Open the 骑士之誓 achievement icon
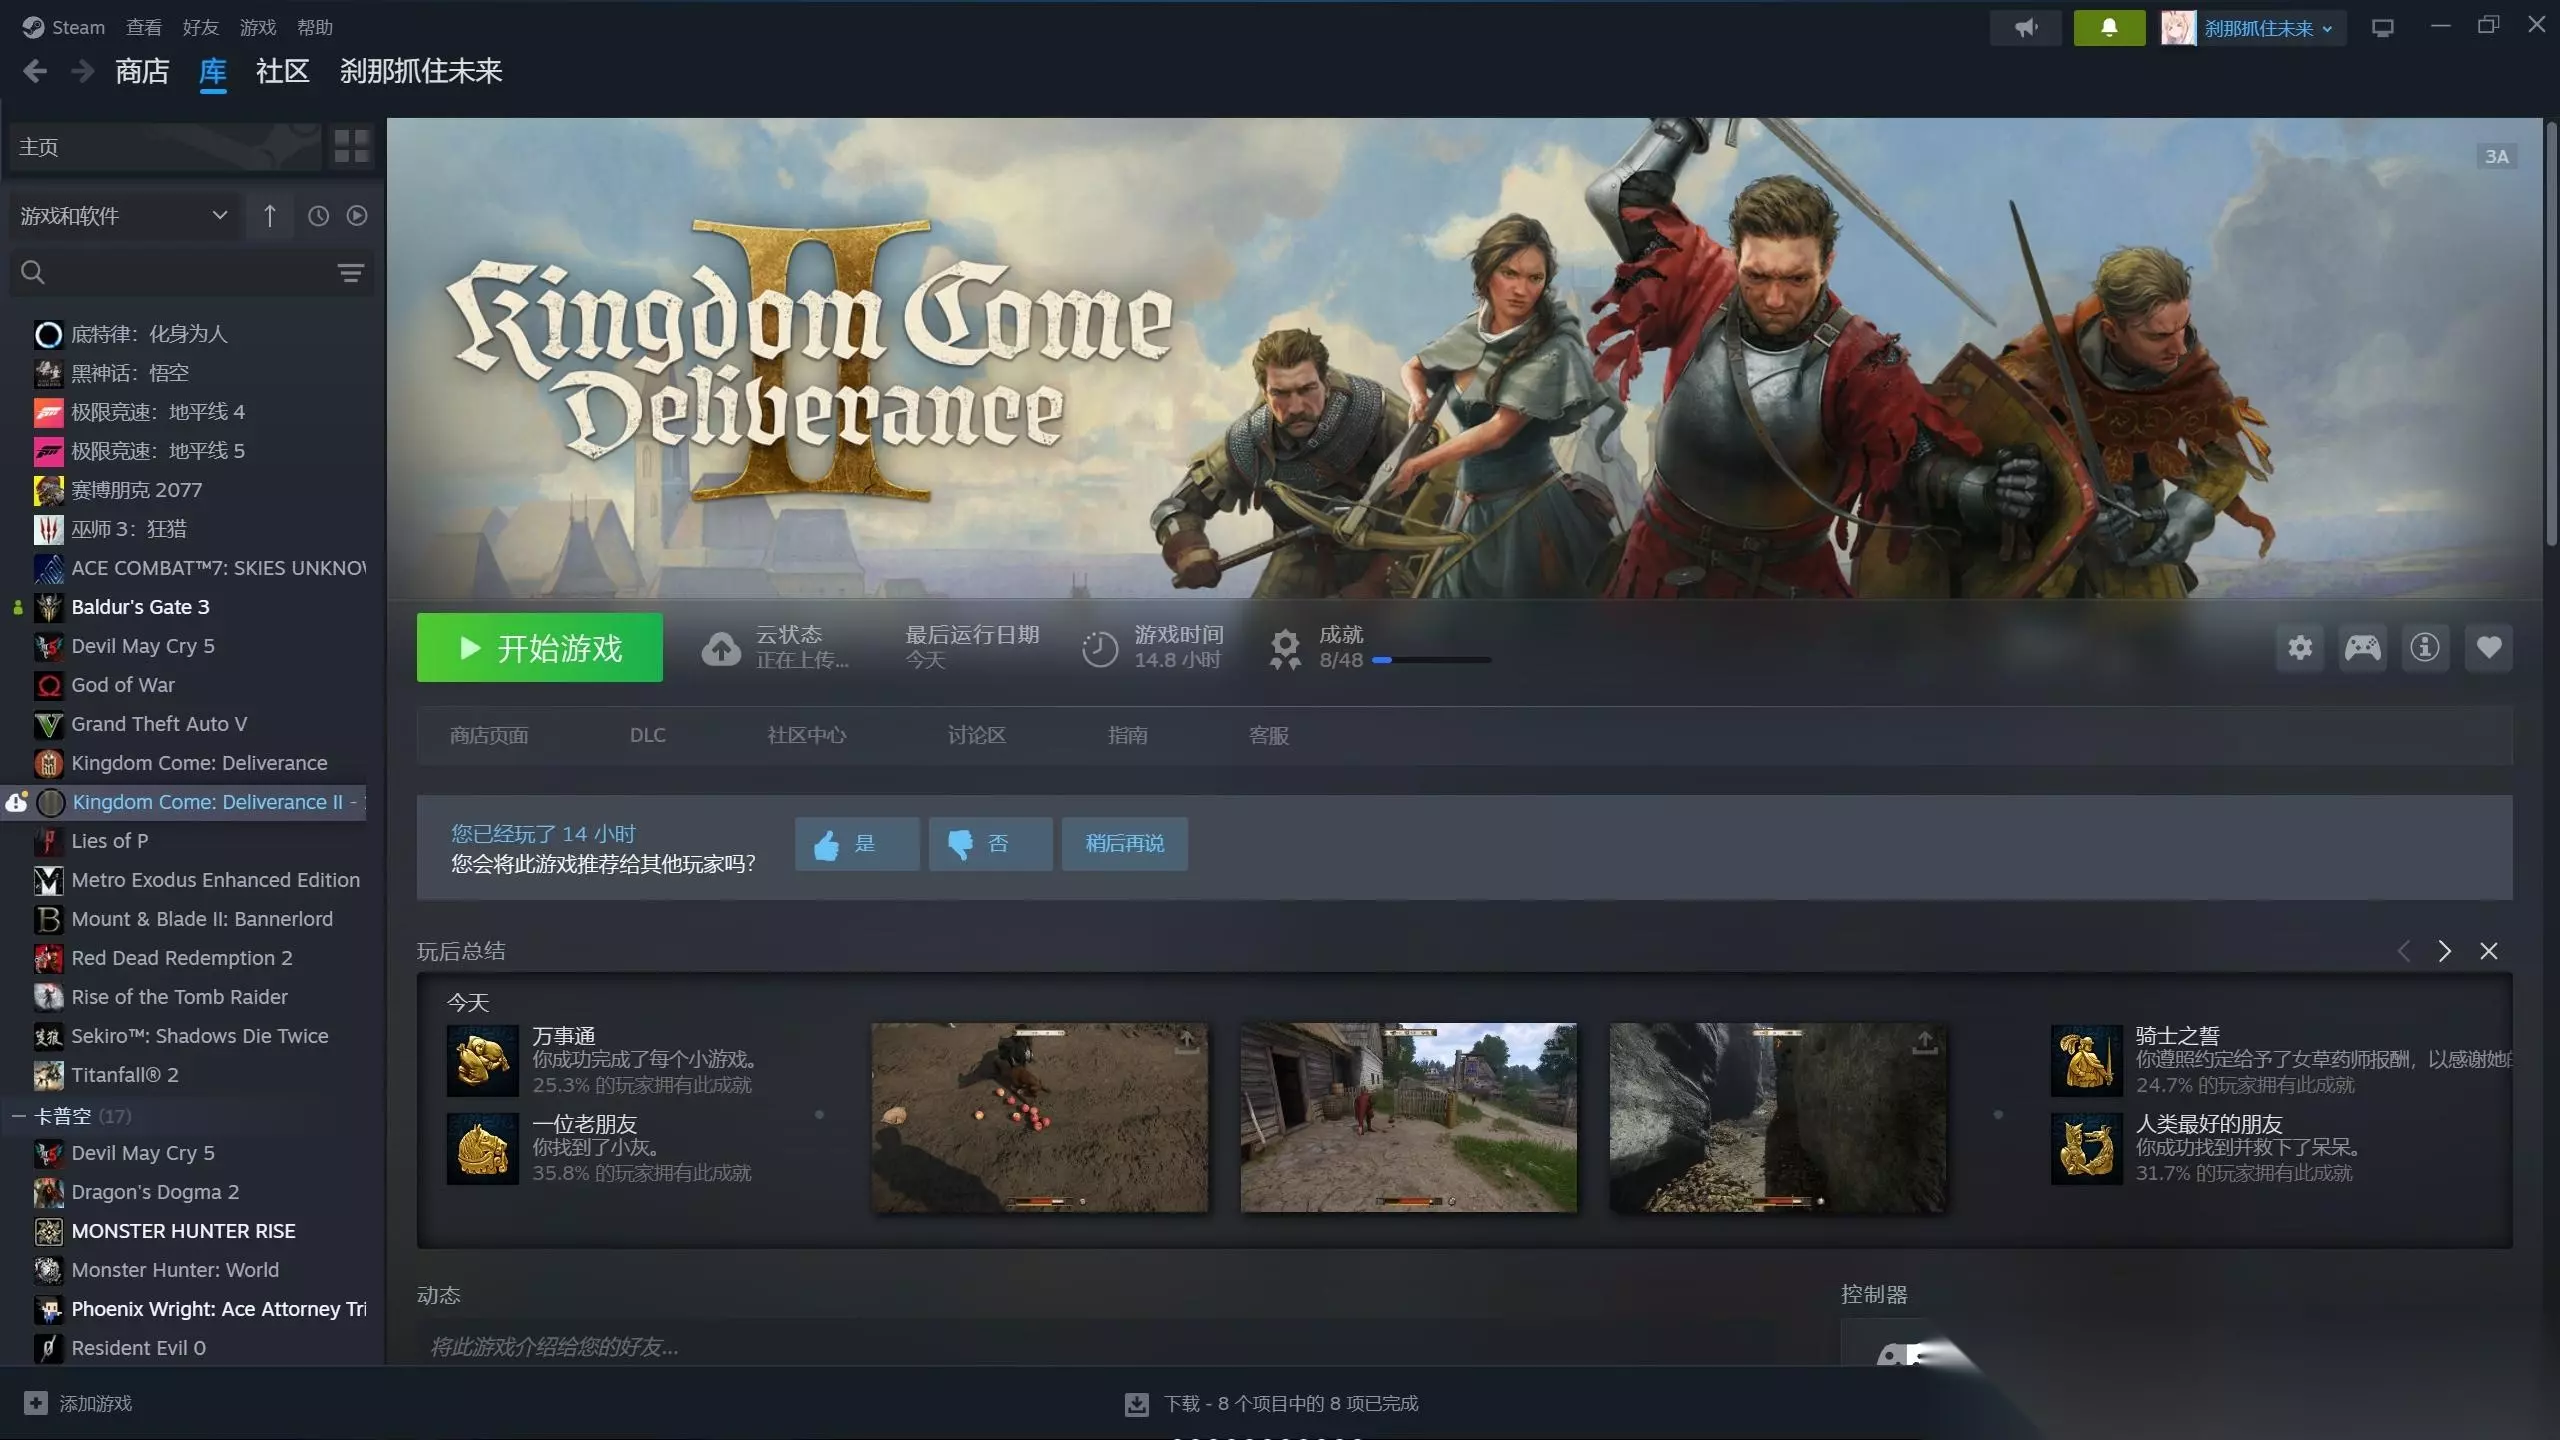 [x=2086, y=1060]
